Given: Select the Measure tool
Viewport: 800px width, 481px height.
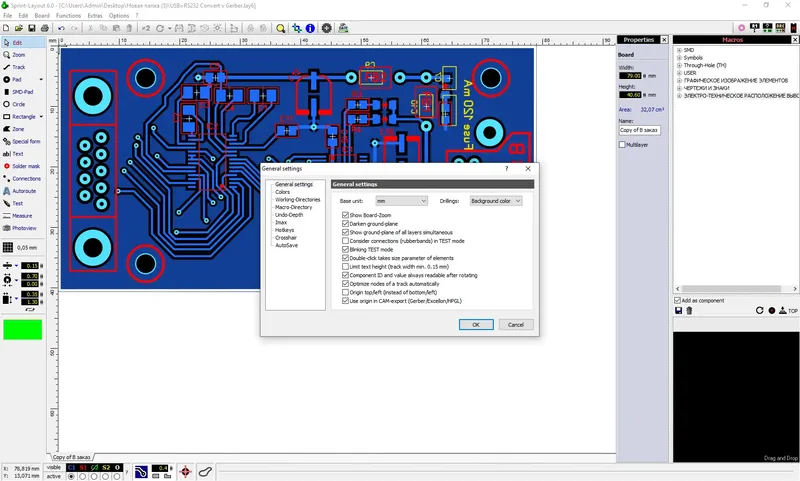Looking at the screenshot, I should tap(22, 216).
